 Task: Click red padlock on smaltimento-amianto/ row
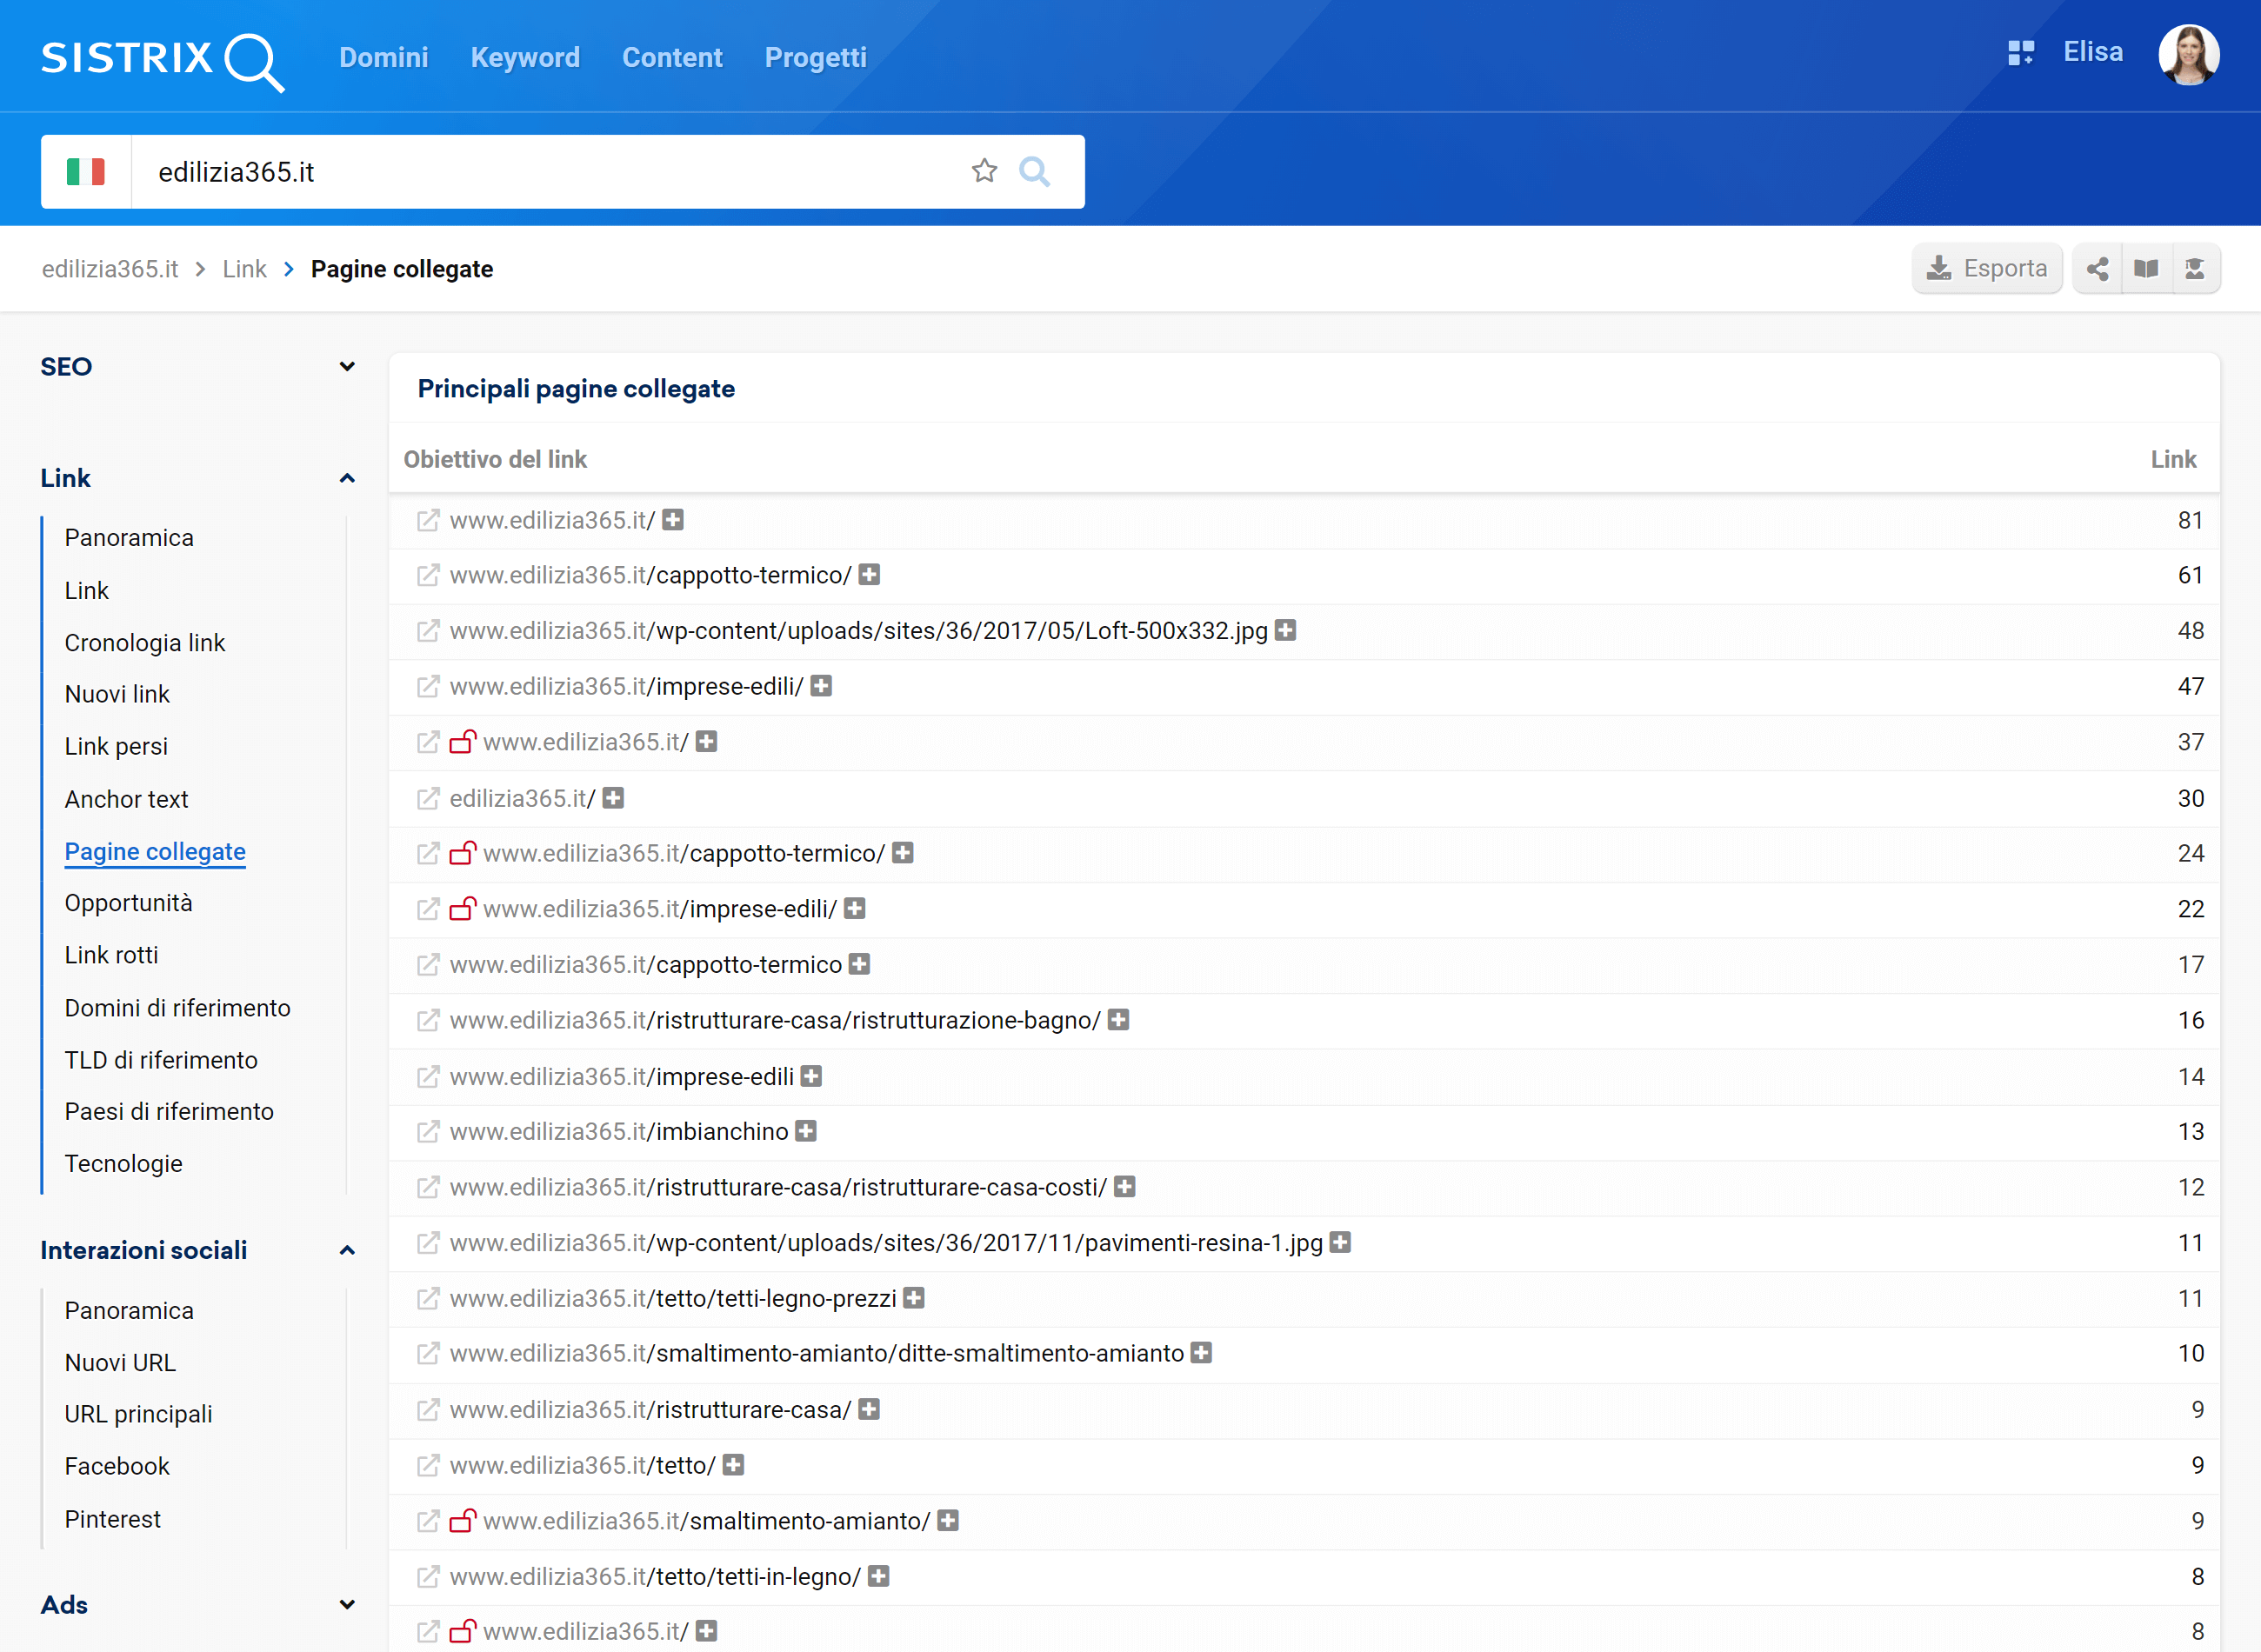point(462,1520)
